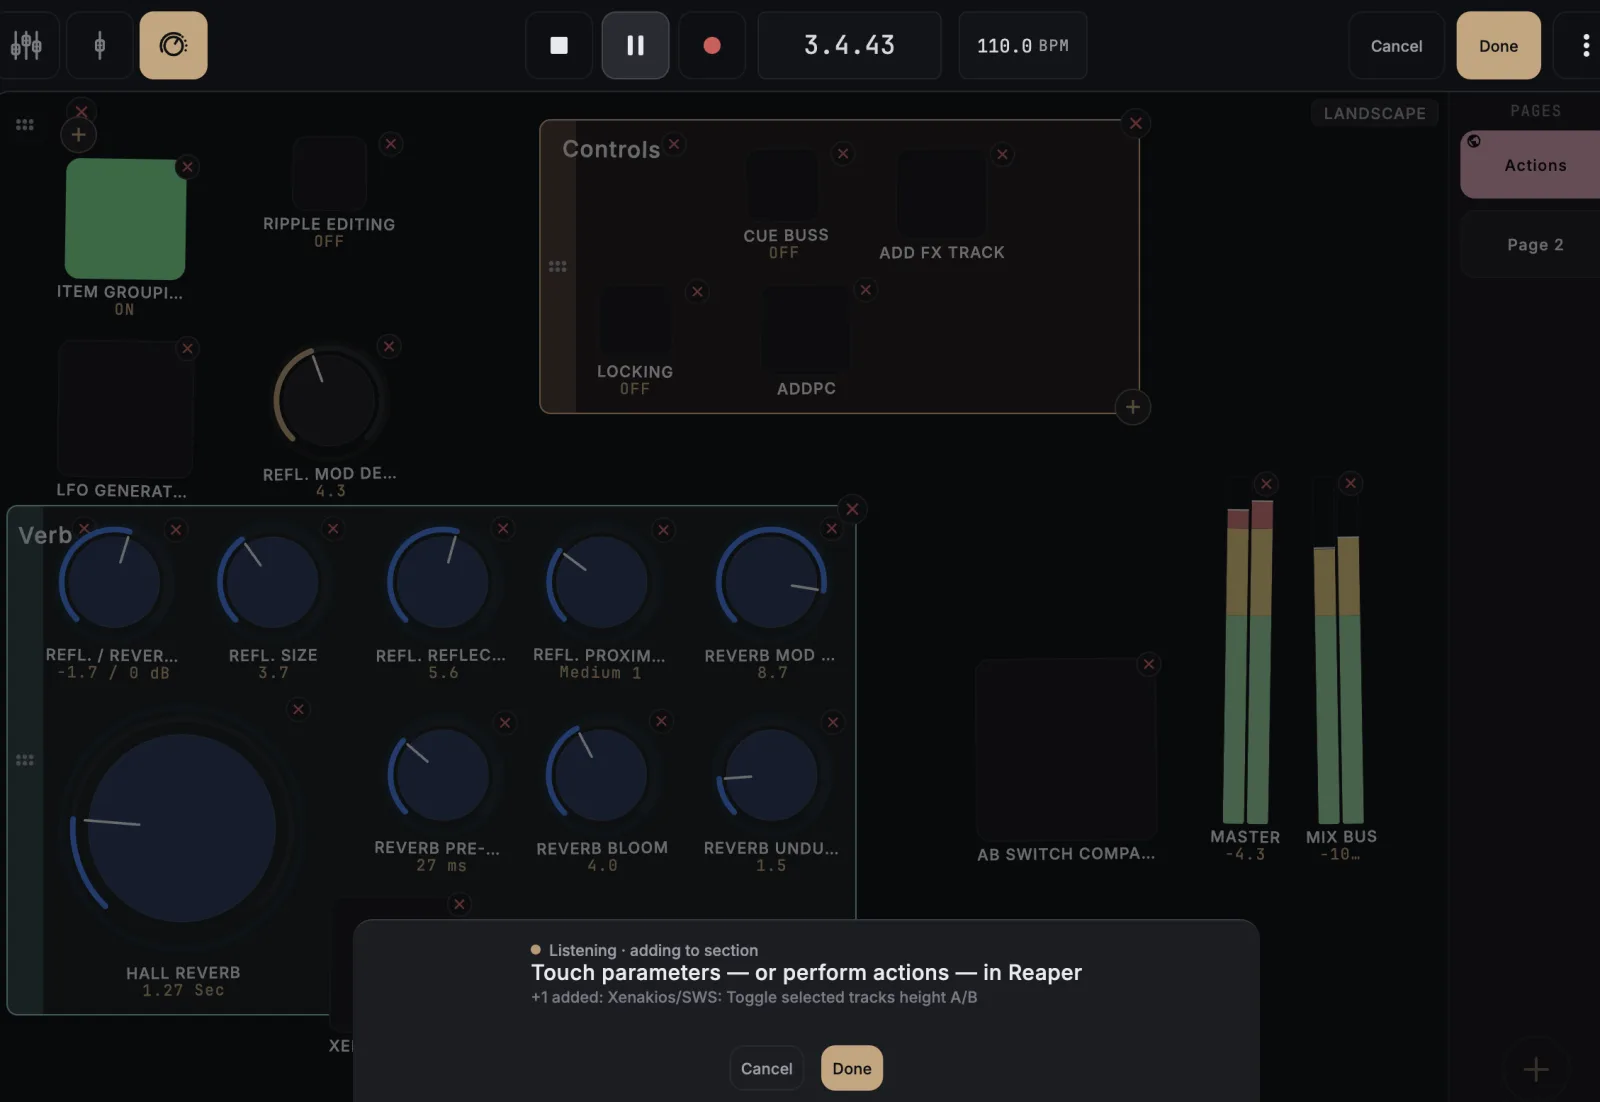Confirm listening dialog with Done
1600x1102 pixels.
tap(852, 1068)
